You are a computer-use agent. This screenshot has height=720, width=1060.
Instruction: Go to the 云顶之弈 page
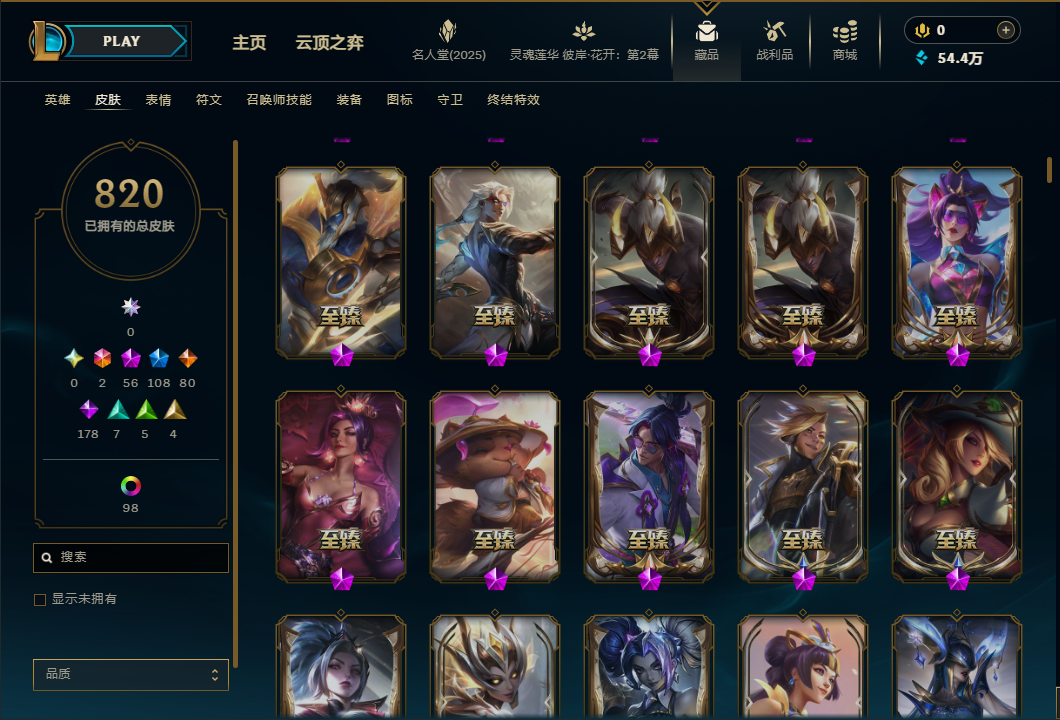coord(329,43)
